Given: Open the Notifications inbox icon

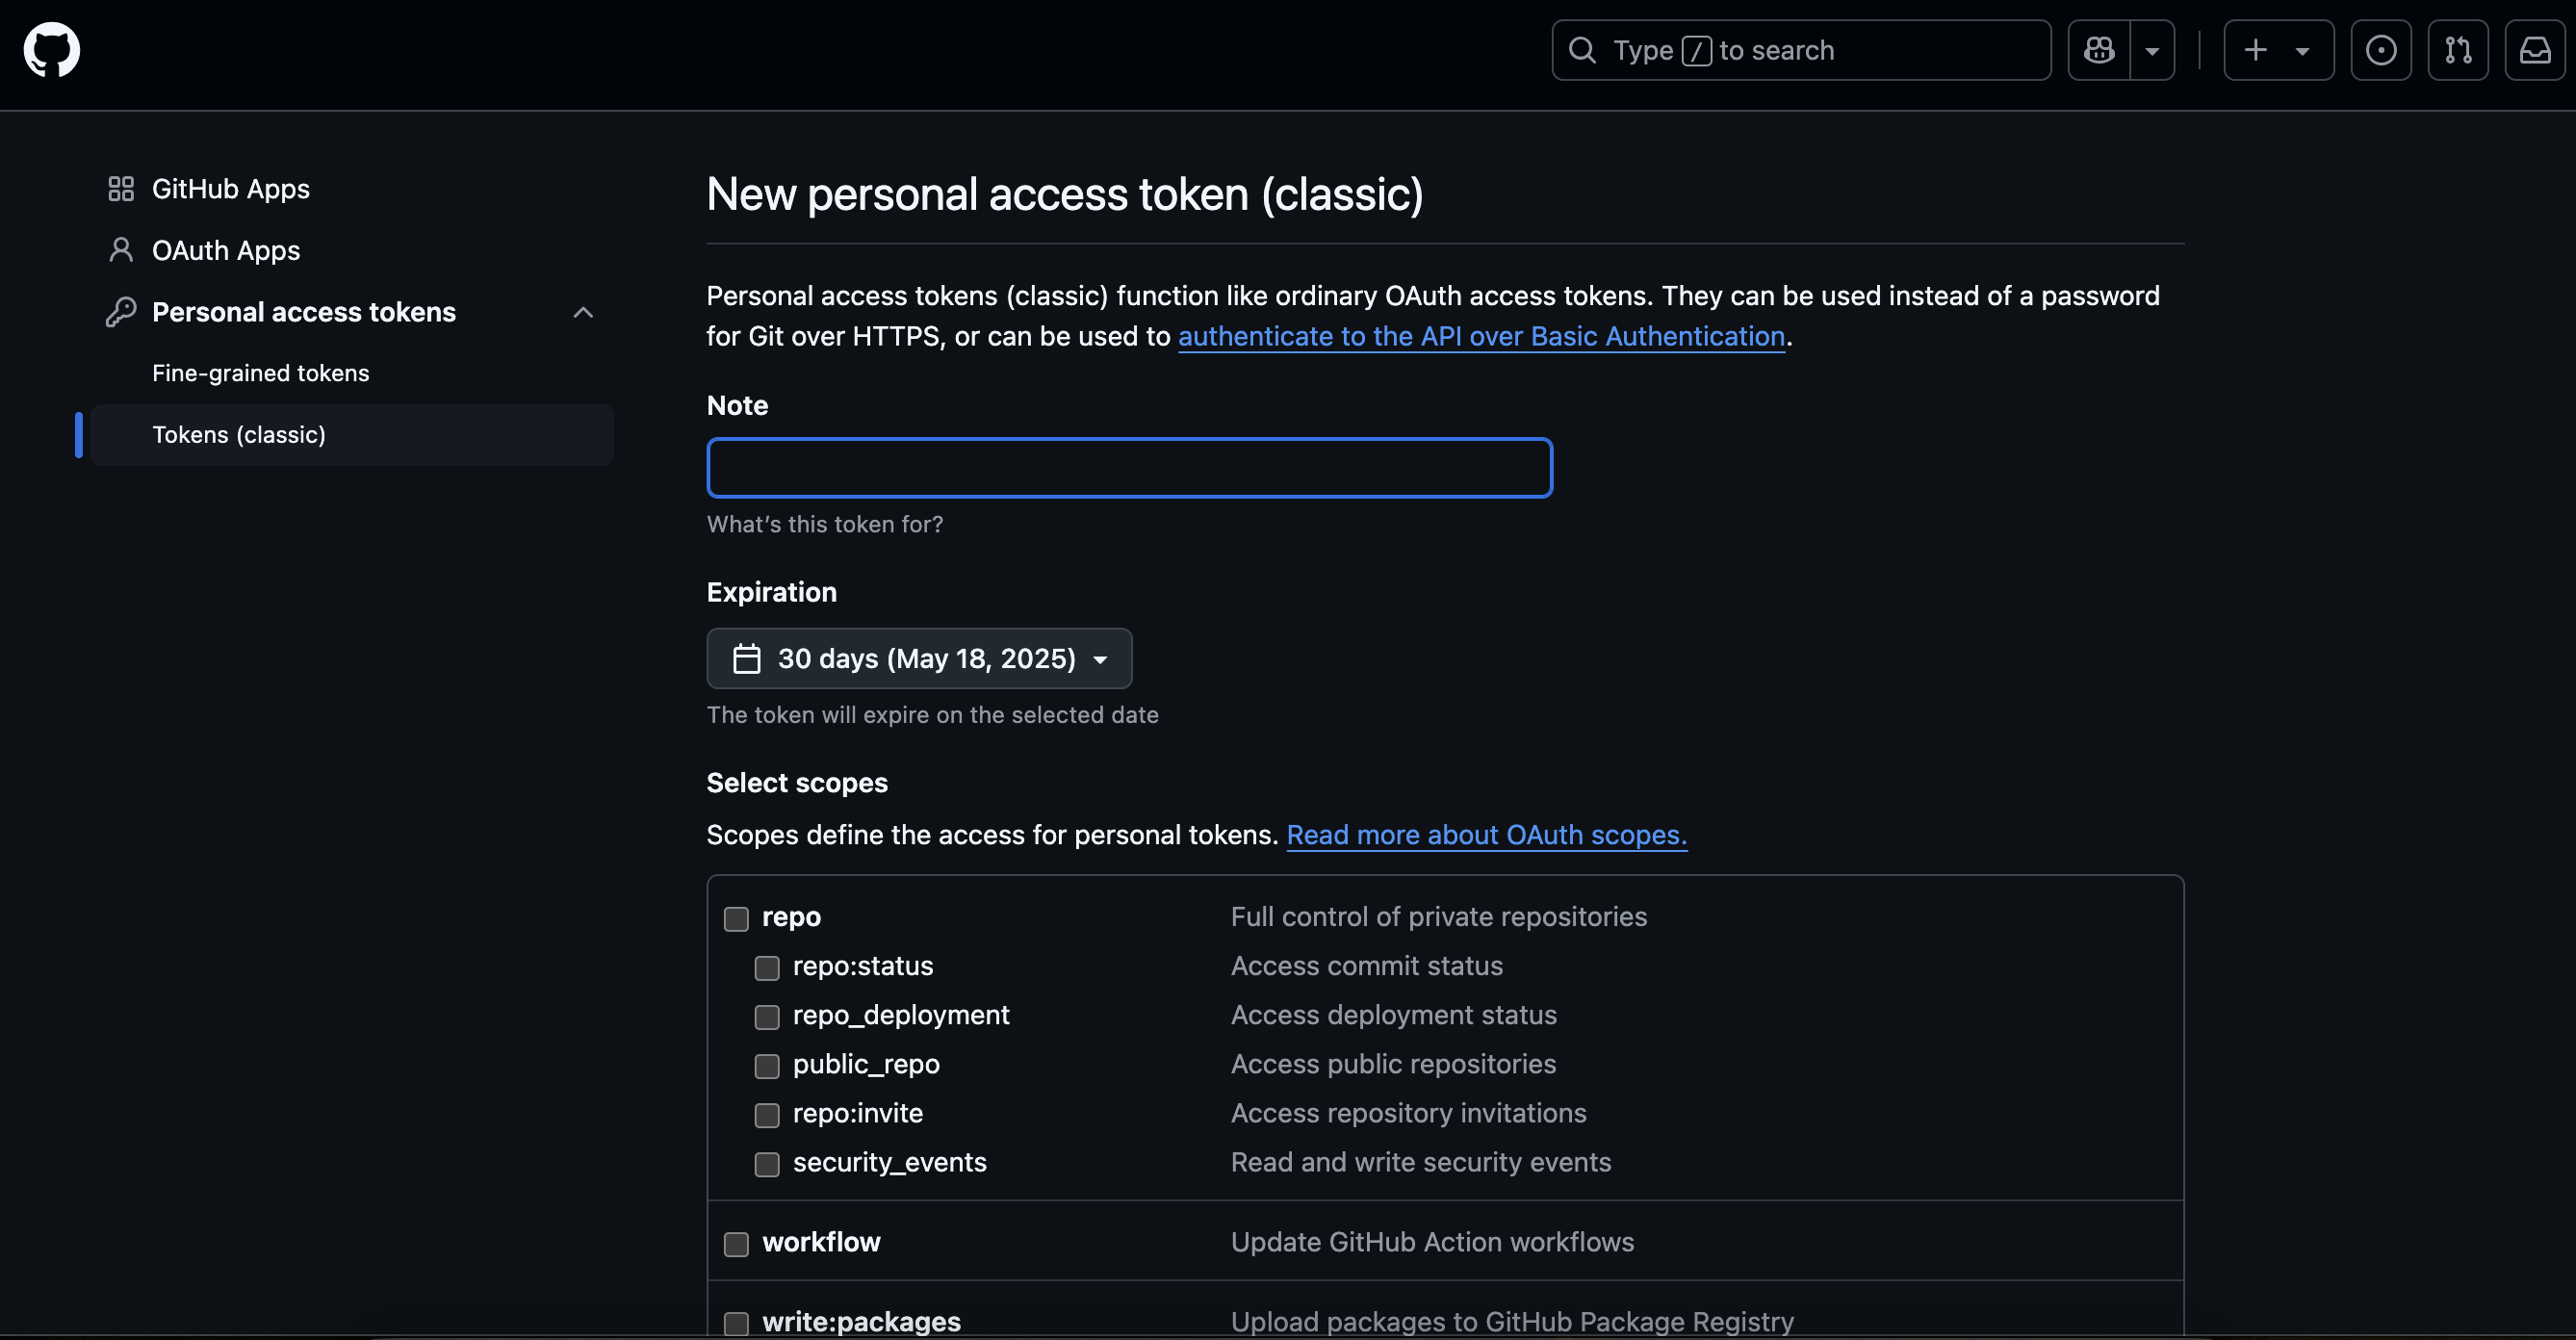Looking at the screenshot, I should pos(2535,50).
